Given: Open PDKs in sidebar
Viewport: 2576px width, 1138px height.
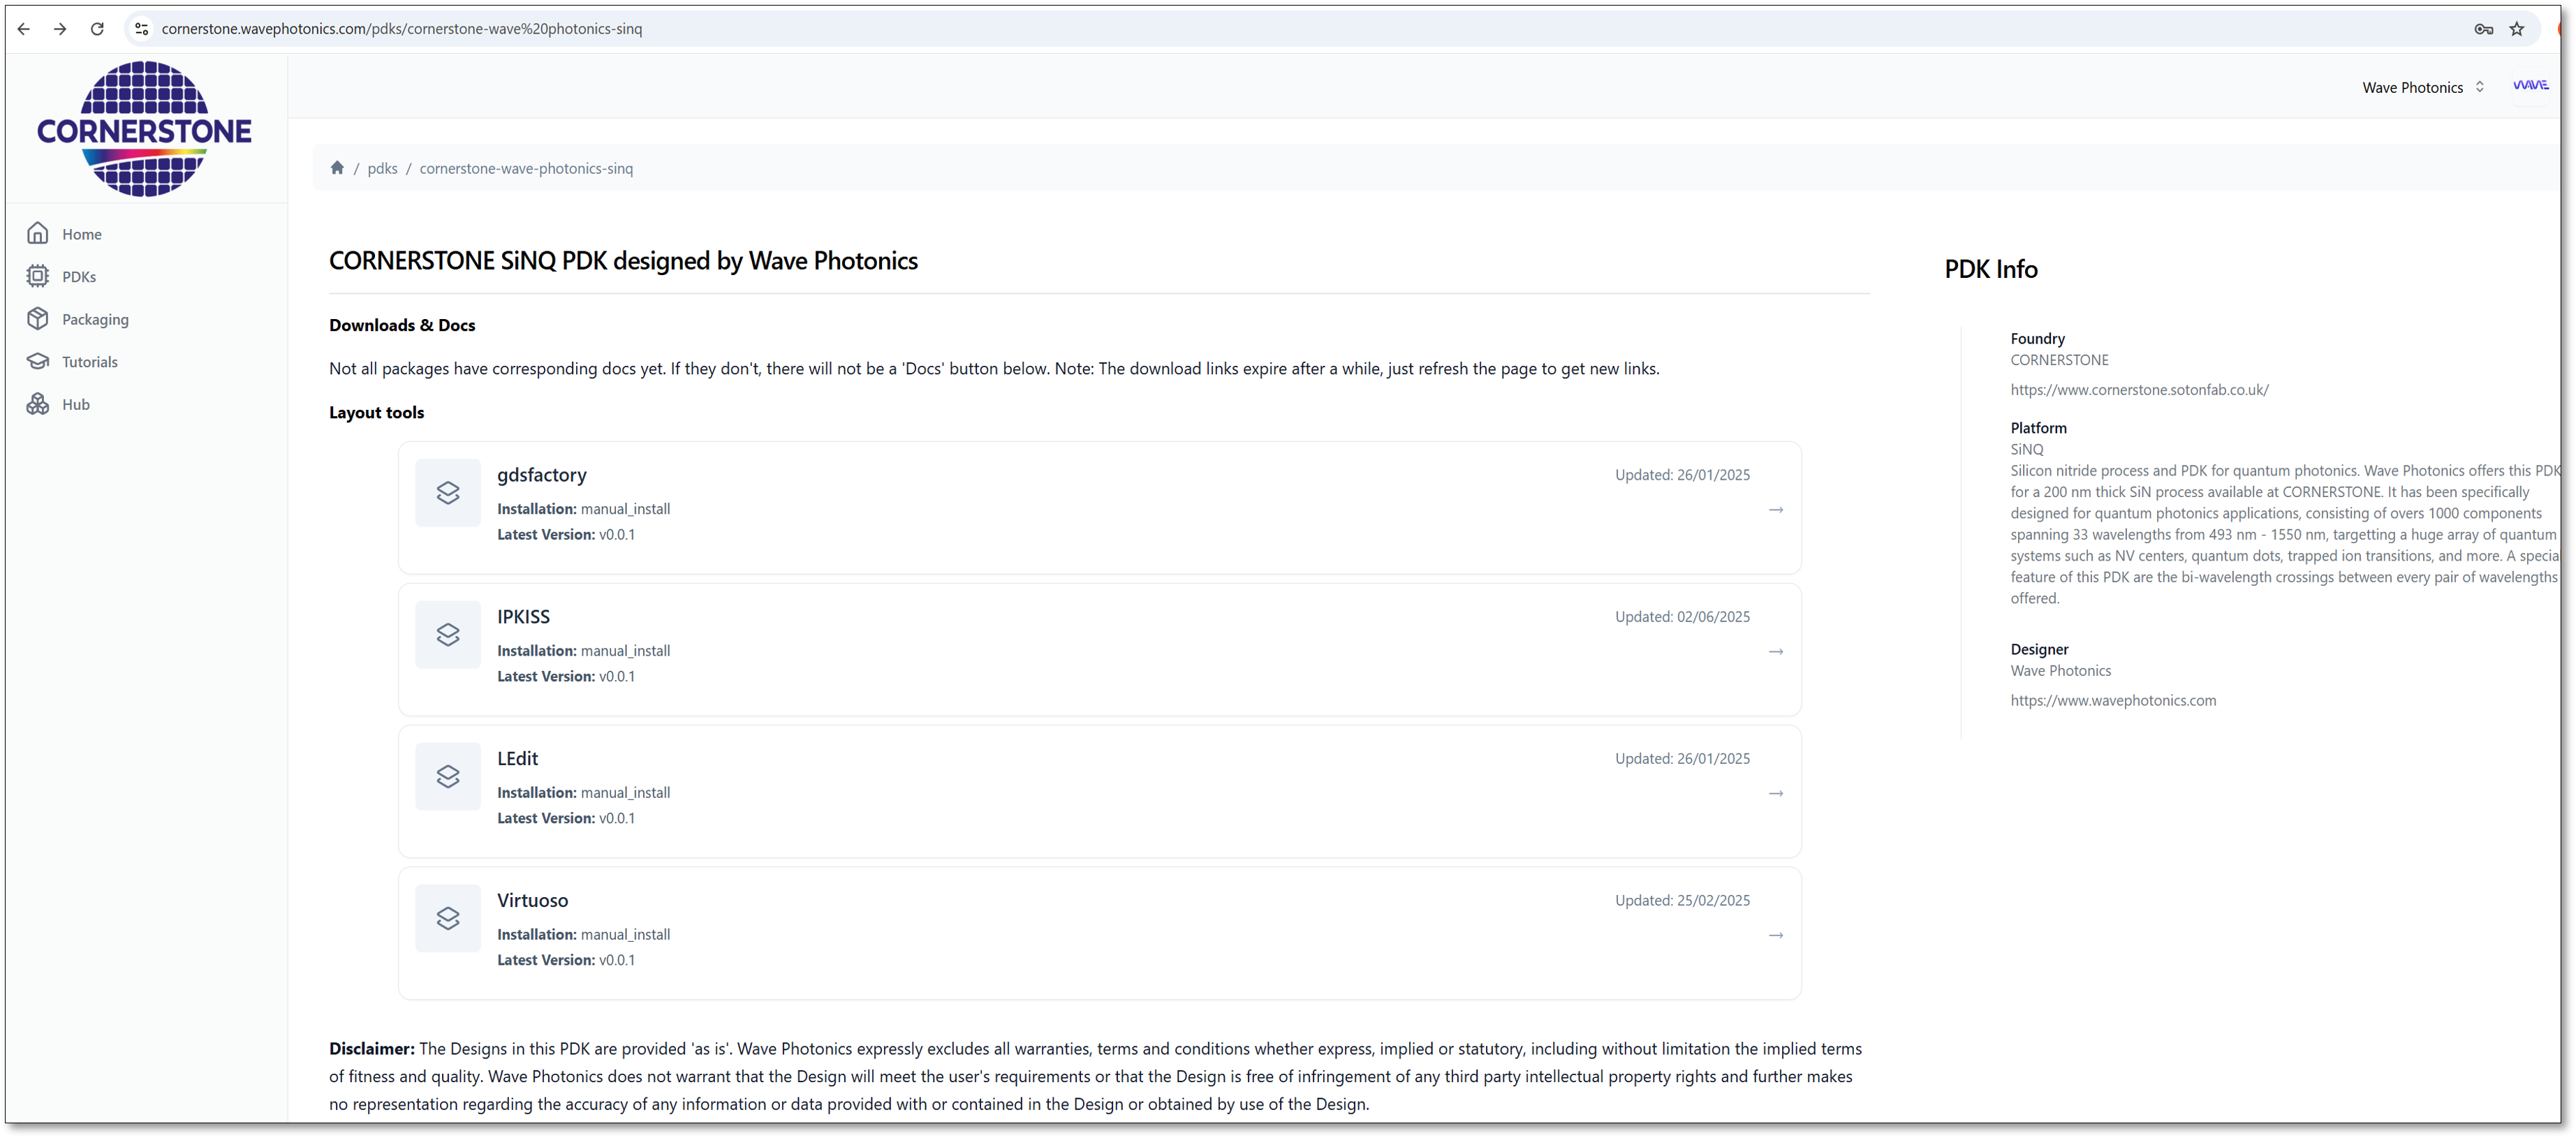Looking at the screenshot, I should coord(79,277).
